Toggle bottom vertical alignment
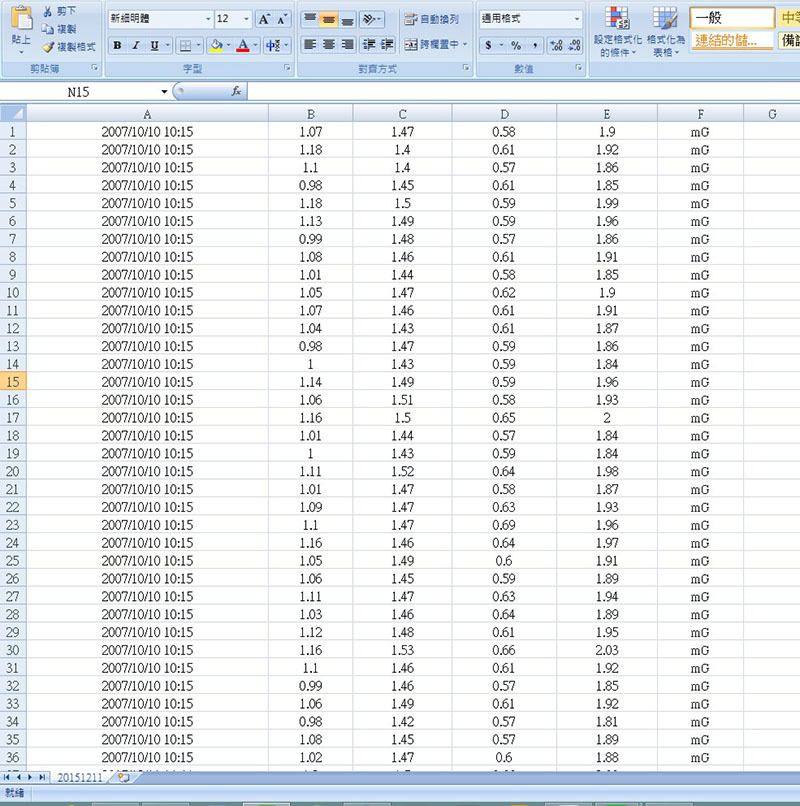Viewport: 800px width, 806px height. click(347, 20)
